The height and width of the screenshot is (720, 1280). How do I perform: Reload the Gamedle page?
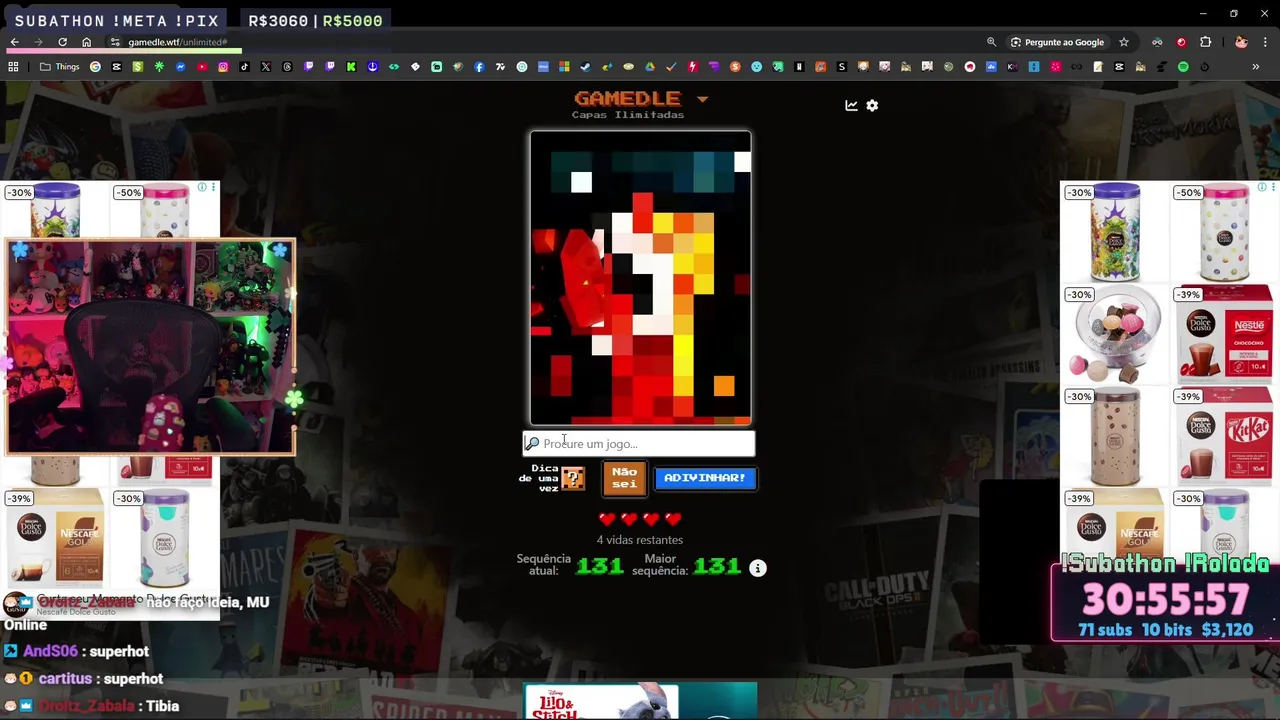62,42
